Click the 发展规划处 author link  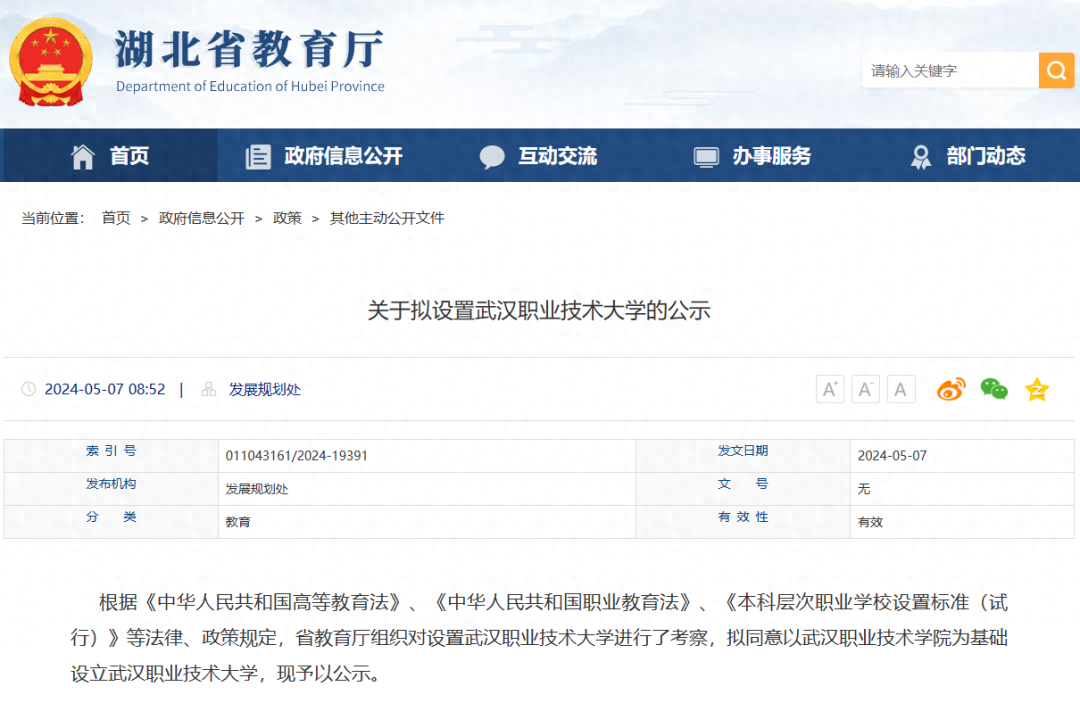pos(265,389)
